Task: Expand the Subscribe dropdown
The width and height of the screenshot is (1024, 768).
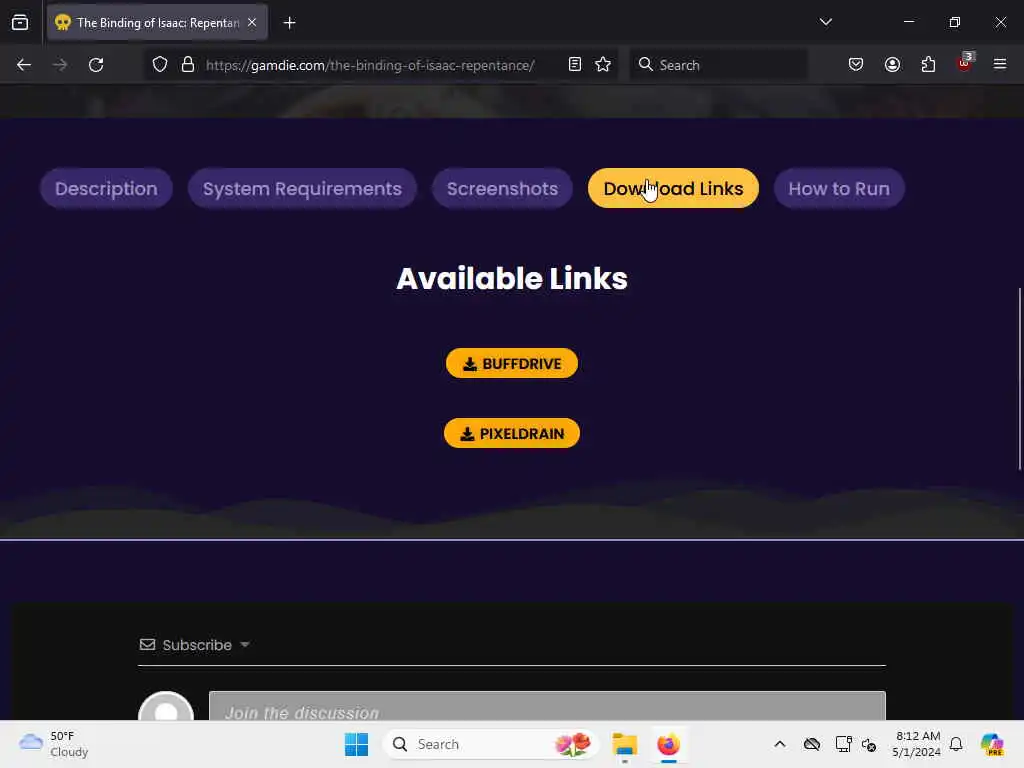Action: point(195,645)
